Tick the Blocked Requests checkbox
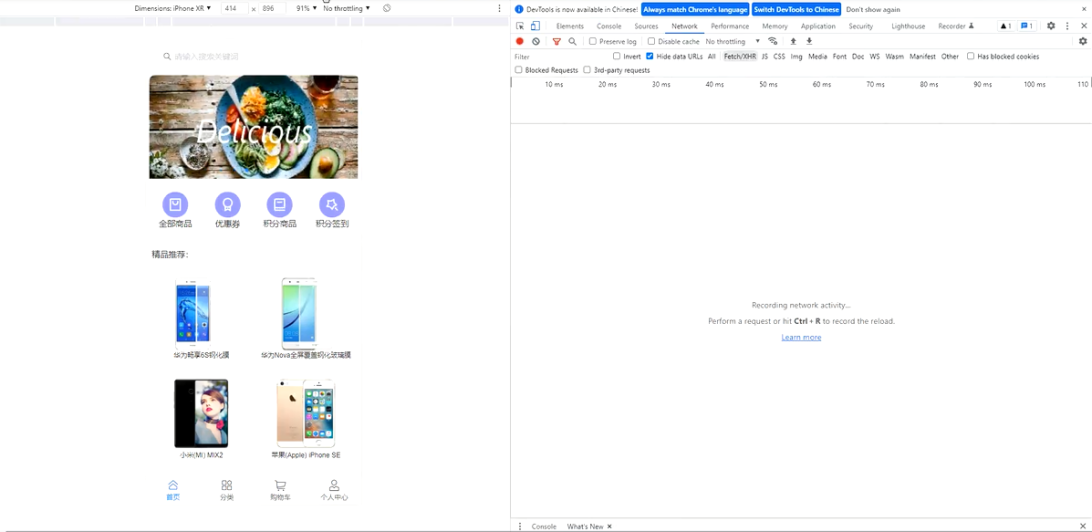The height and width of the screenshot is (532, 1092). point(518,70)
